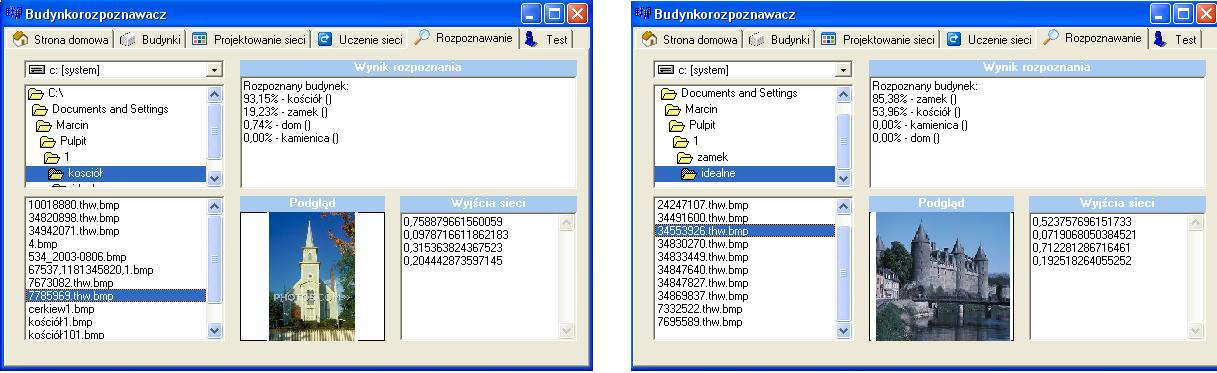Open Budynki tab in castle window
The image size is (1217, 373).
pyautogui.click(x=780, y=40)
